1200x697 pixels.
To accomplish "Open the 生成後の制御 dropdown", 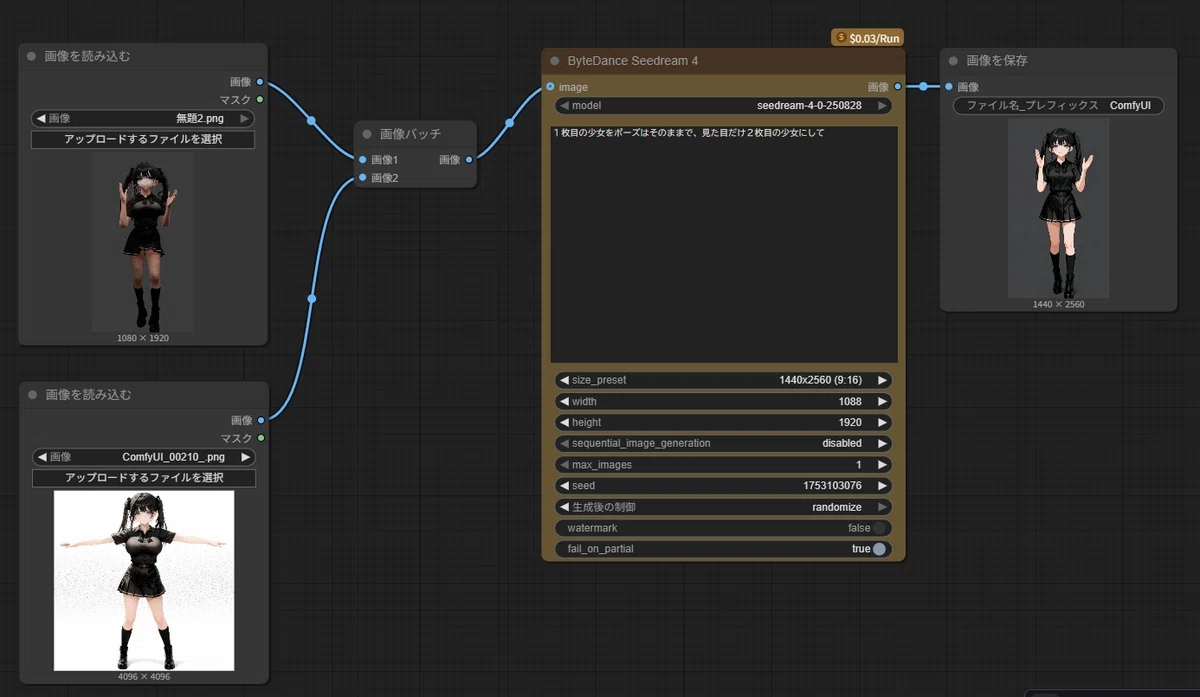I will (723, 507).
